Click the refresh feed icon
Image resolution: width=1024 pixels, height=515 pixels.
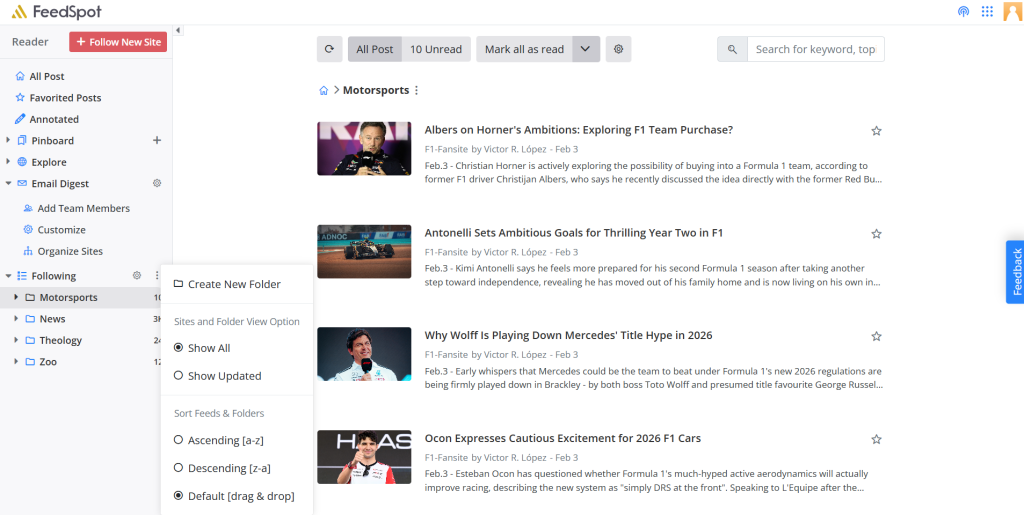pyautogui.click(x=329, y=49)
